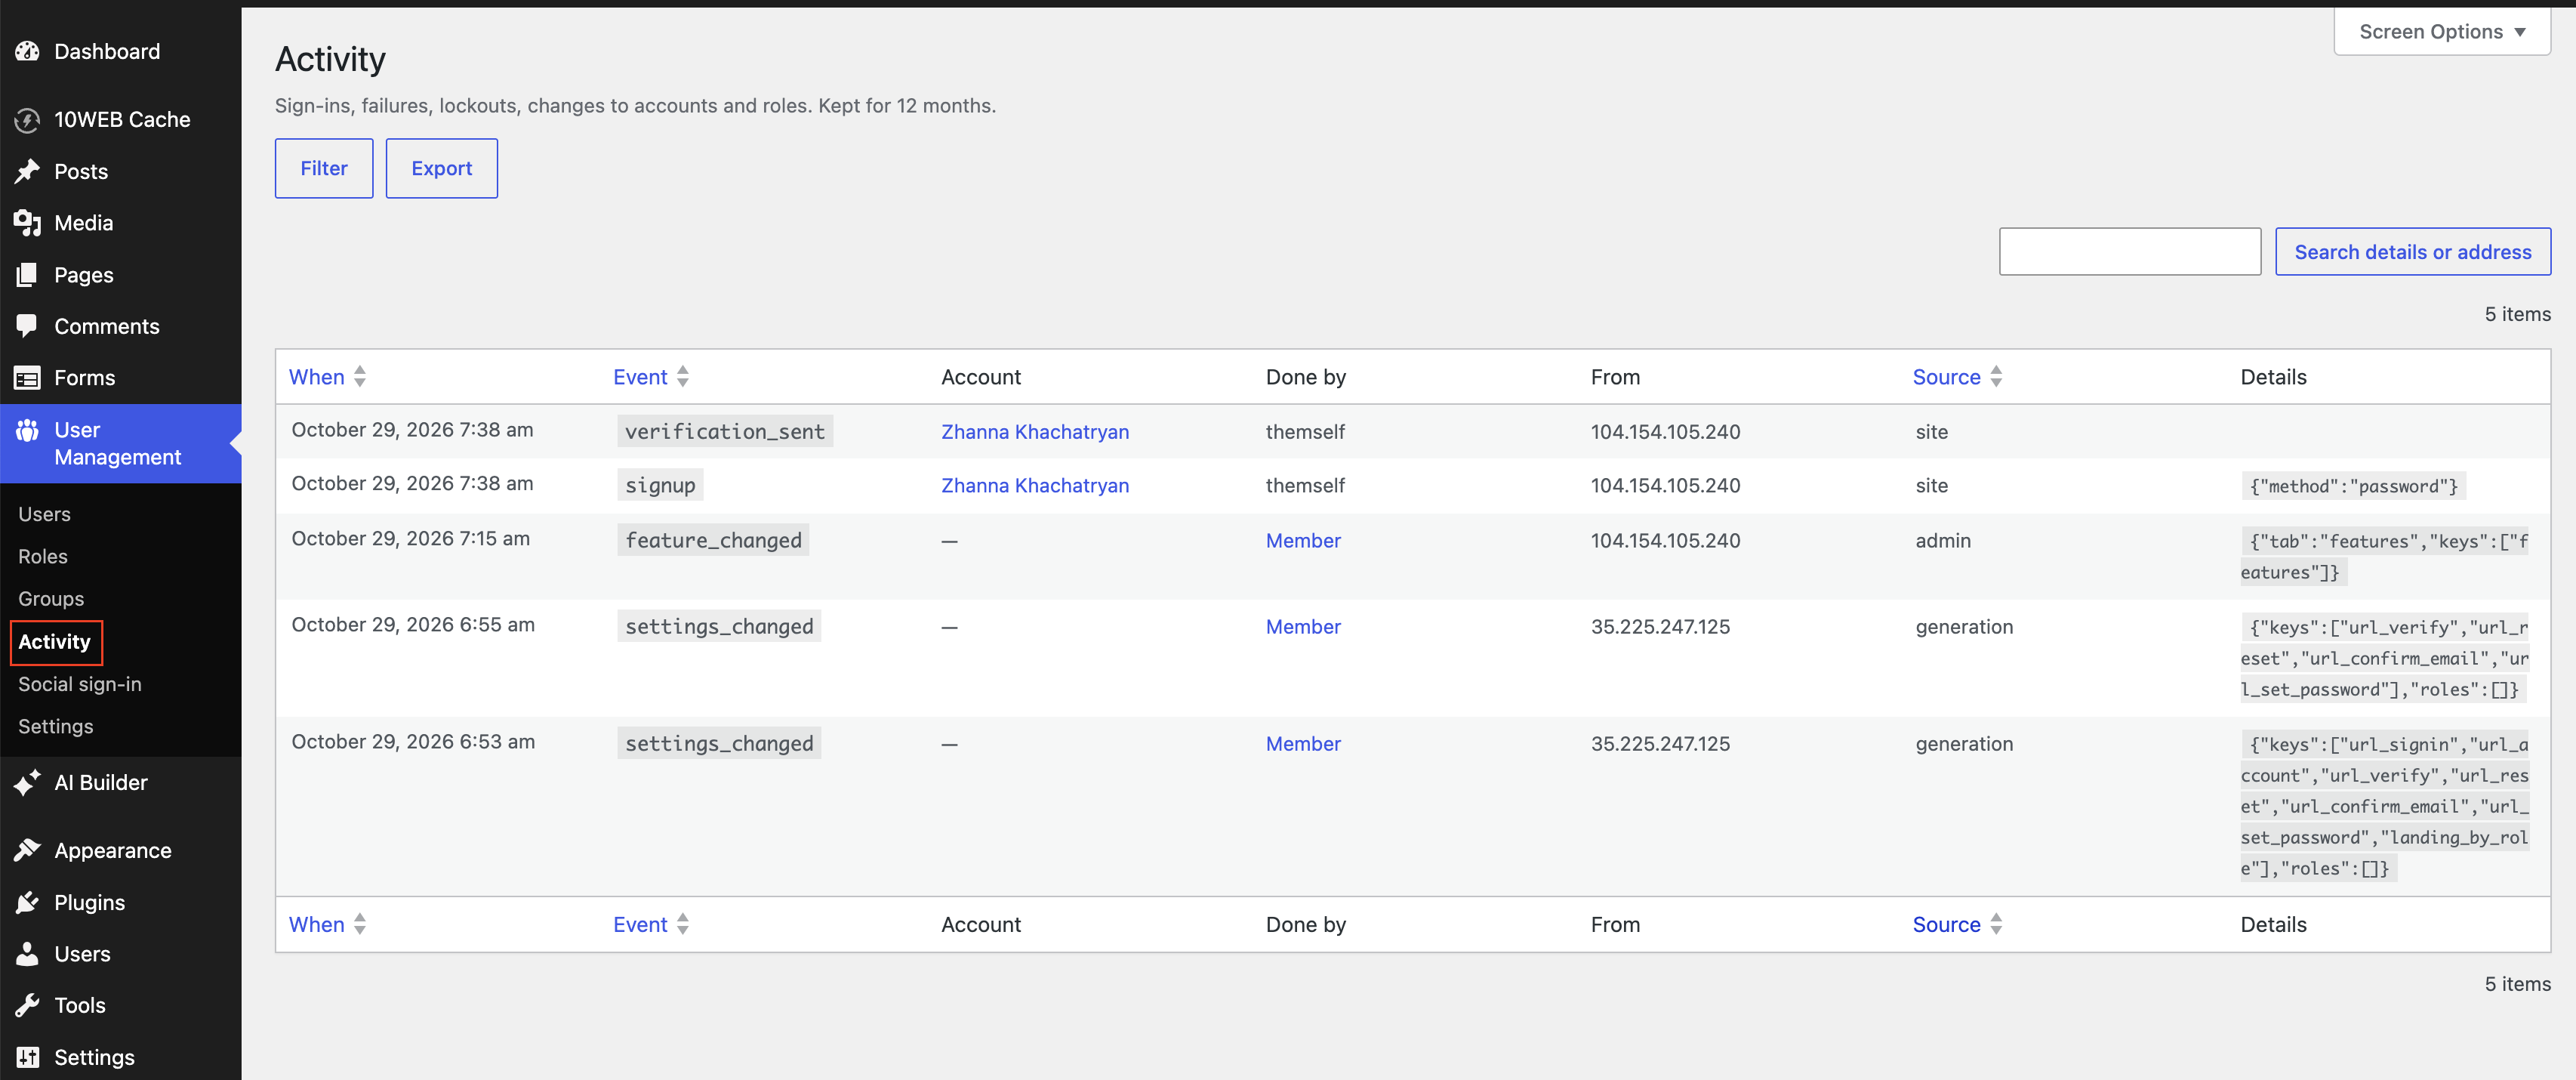Click the When footer column link
This screenshot has height=1080, width=2576.
point(317,924)
